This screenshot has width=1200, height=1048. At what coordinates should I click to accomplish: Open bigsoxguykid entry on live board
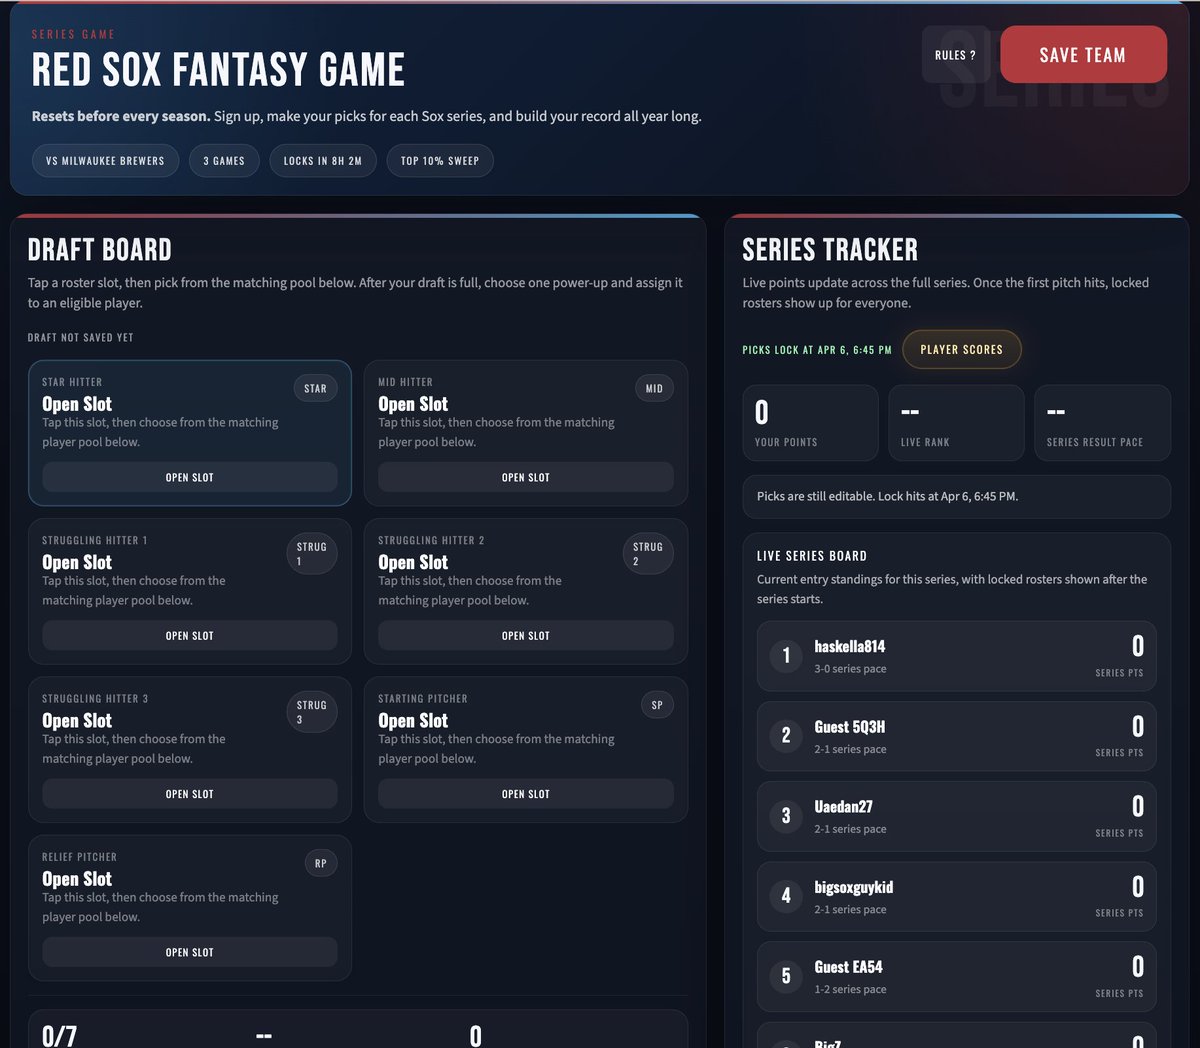tap(956, 896)
